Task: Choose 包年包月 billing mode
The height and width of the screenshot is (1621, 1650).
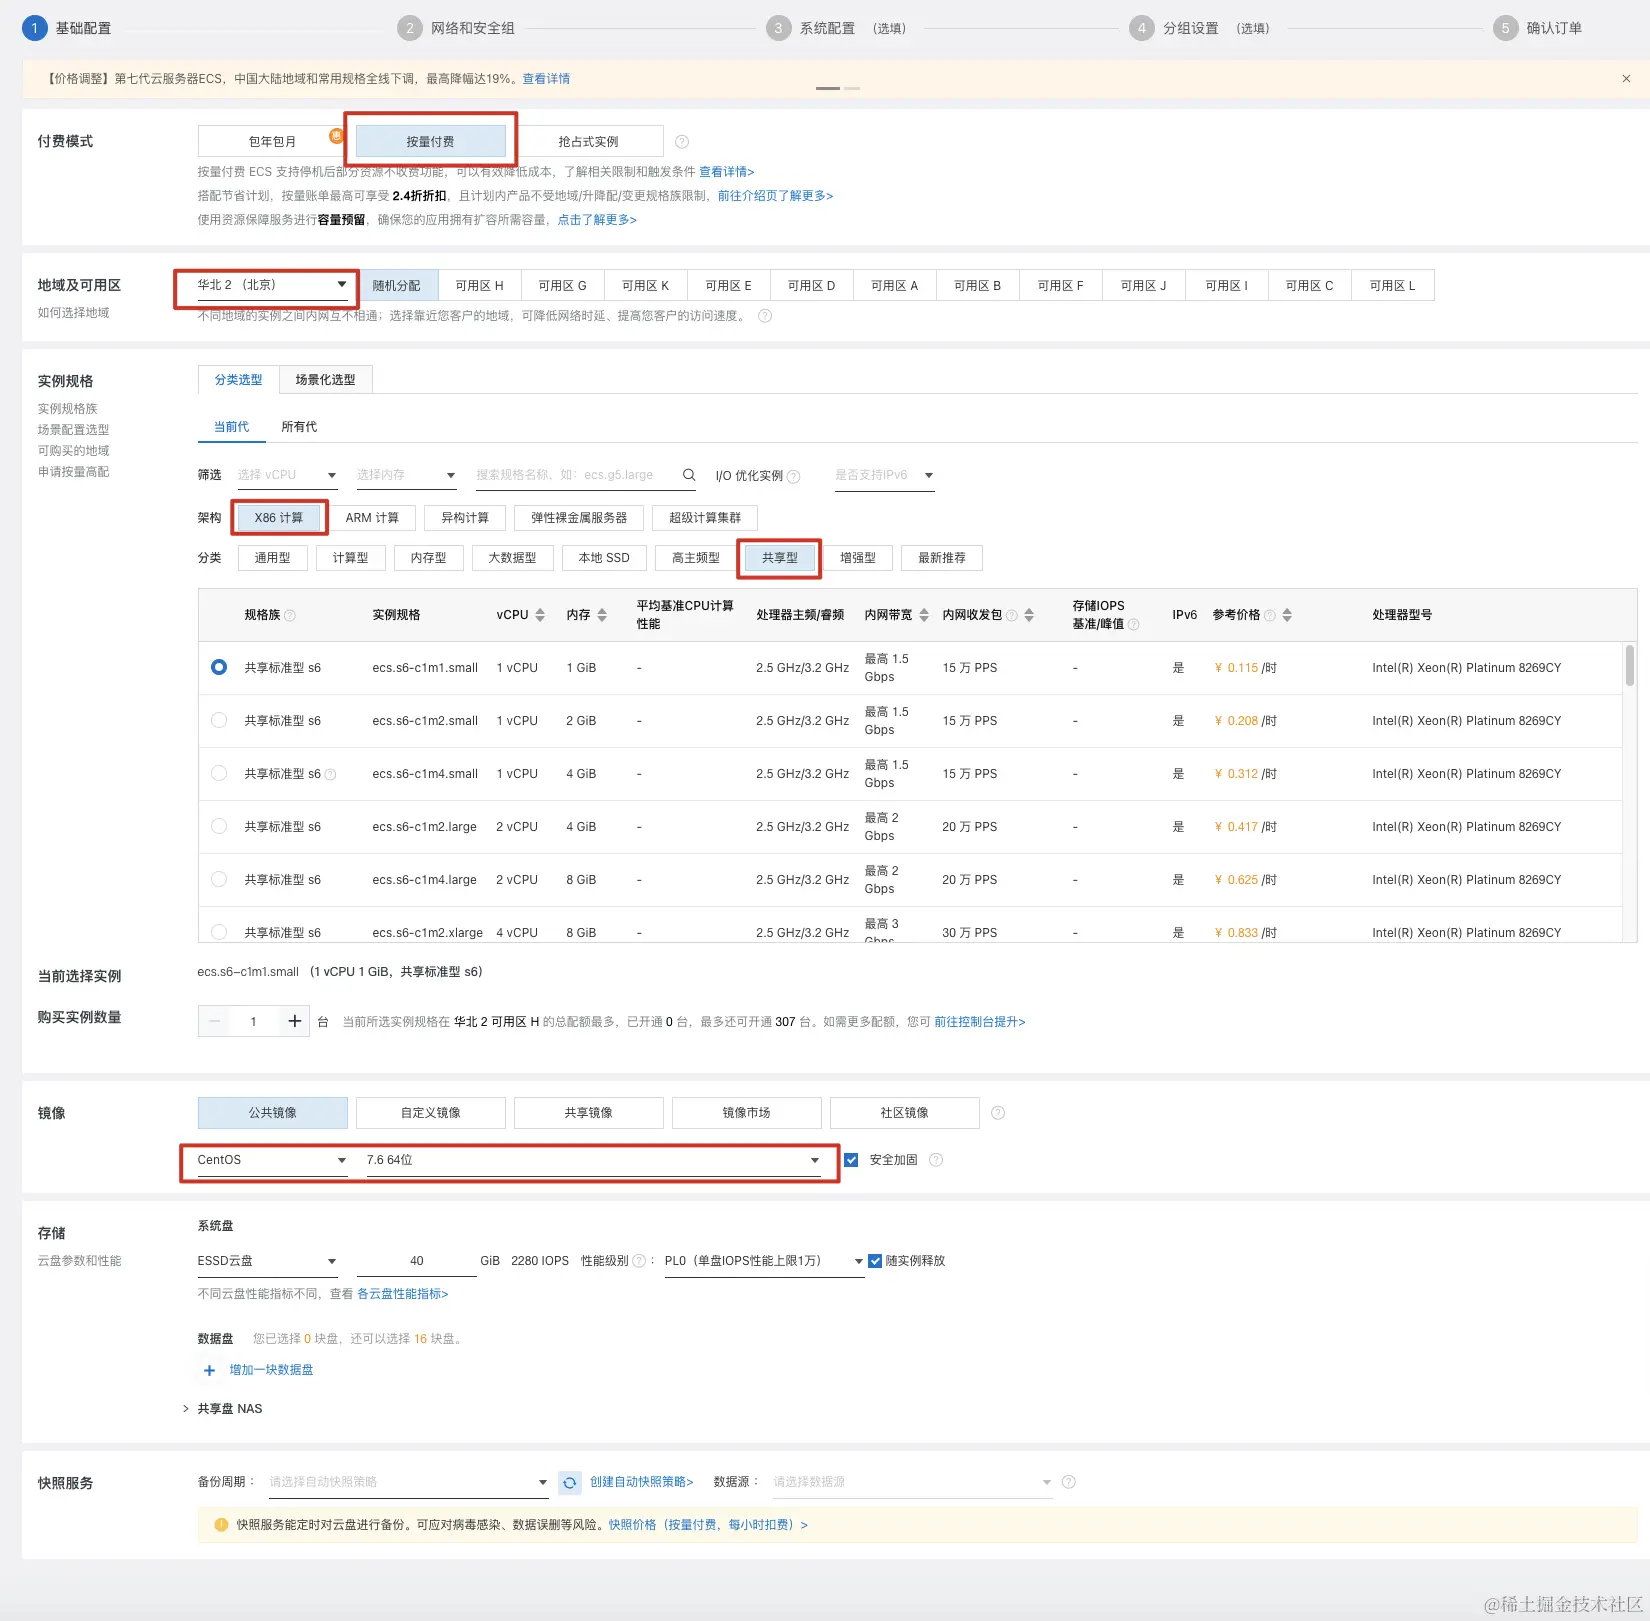Action: point(272,142)
